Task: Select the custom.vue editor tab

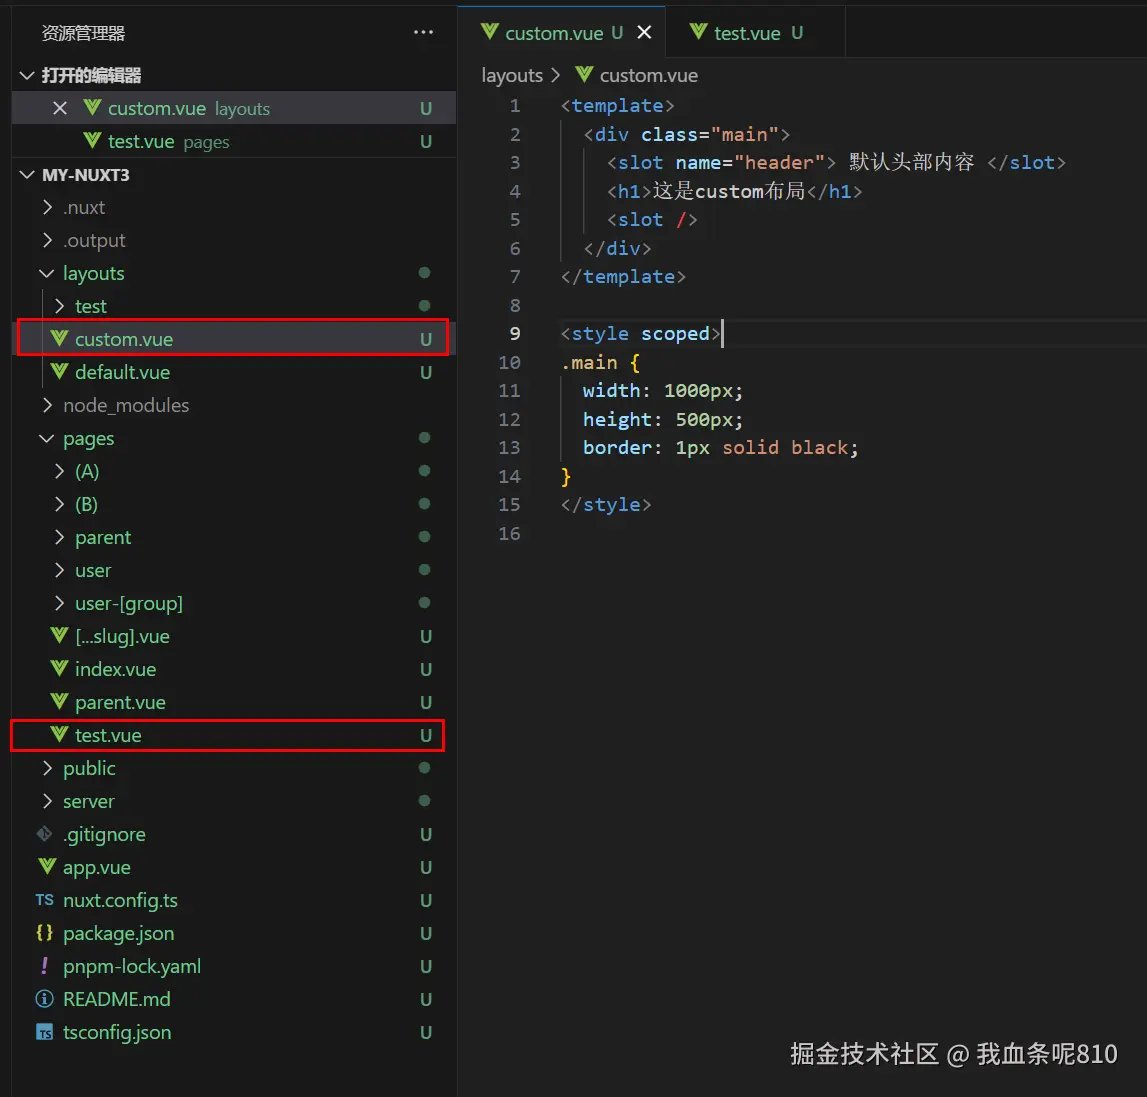Action: click(x=553, y=33)
